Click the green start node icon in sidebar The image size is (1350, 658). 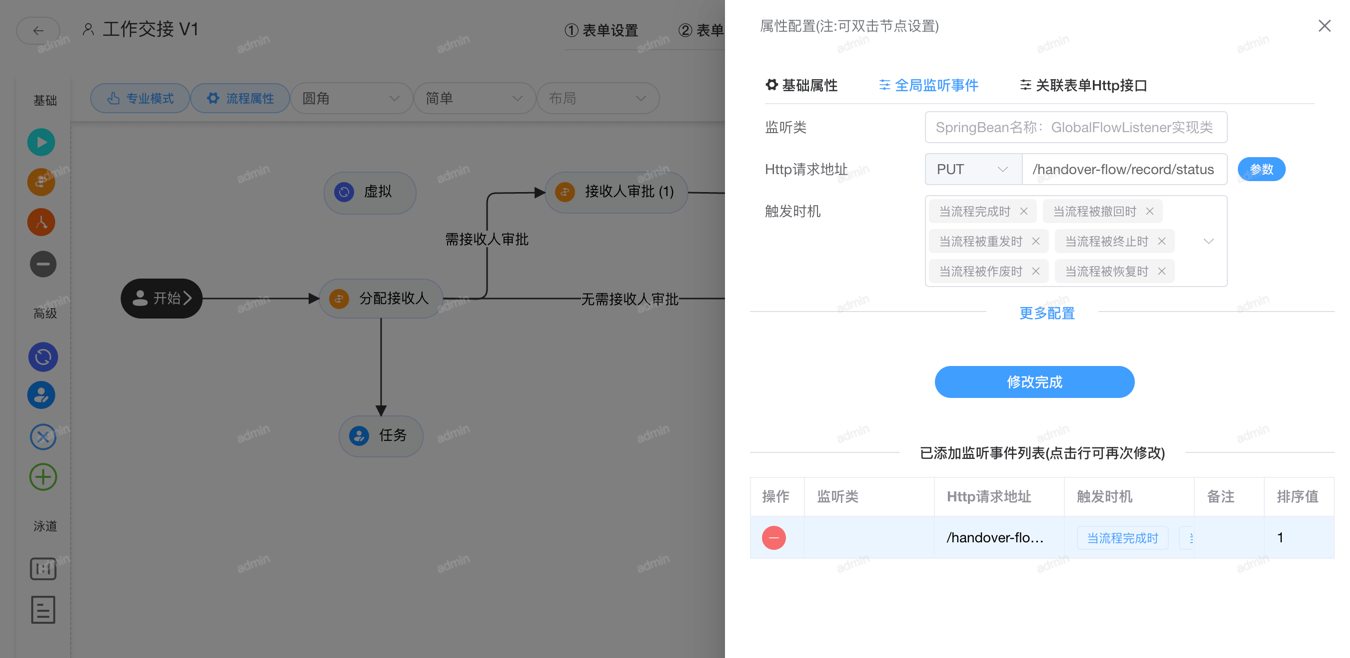41,142
